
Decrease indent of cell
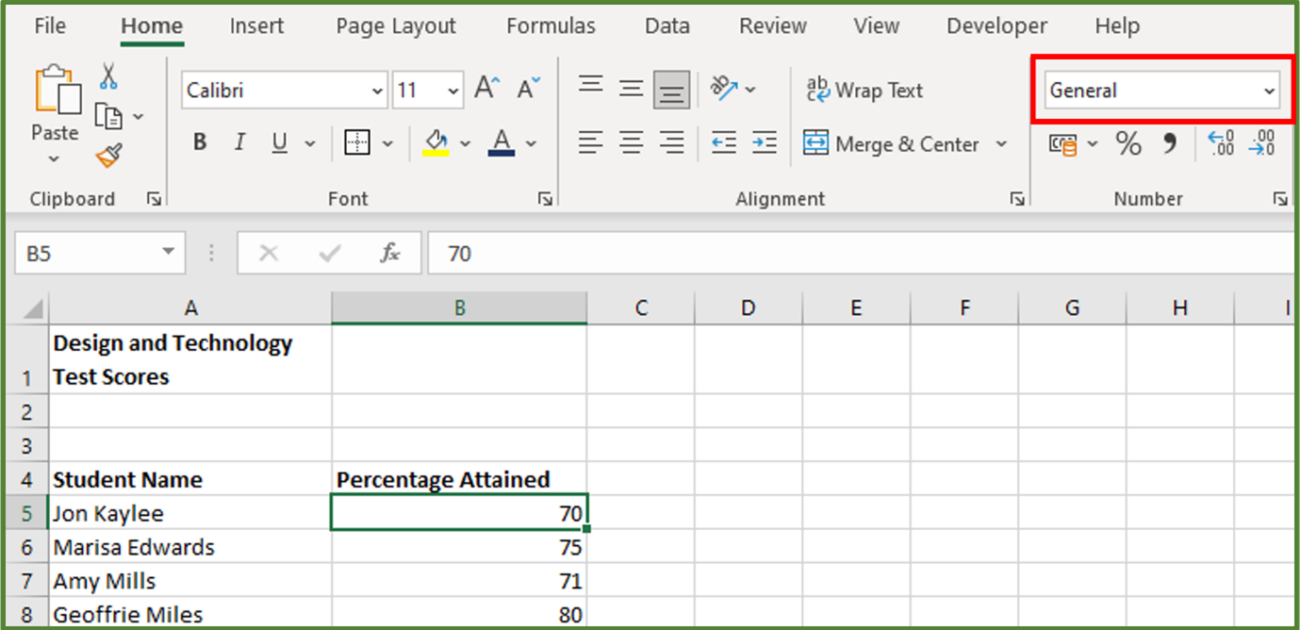point(724,143)
